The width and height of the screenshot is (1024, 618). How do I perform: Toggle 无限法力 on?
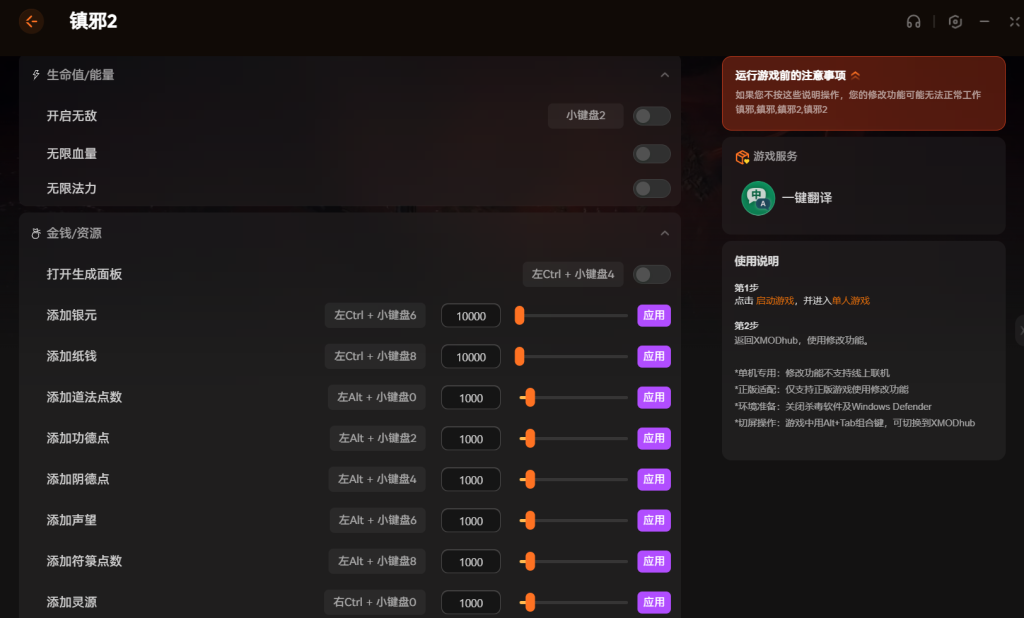651,188
